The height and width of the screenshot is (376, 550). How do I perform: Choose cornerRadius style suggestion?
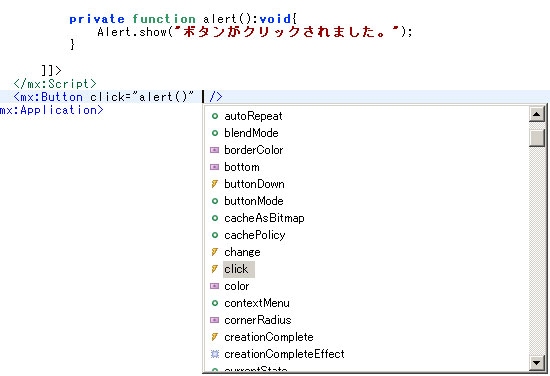[x=258, y=320]
